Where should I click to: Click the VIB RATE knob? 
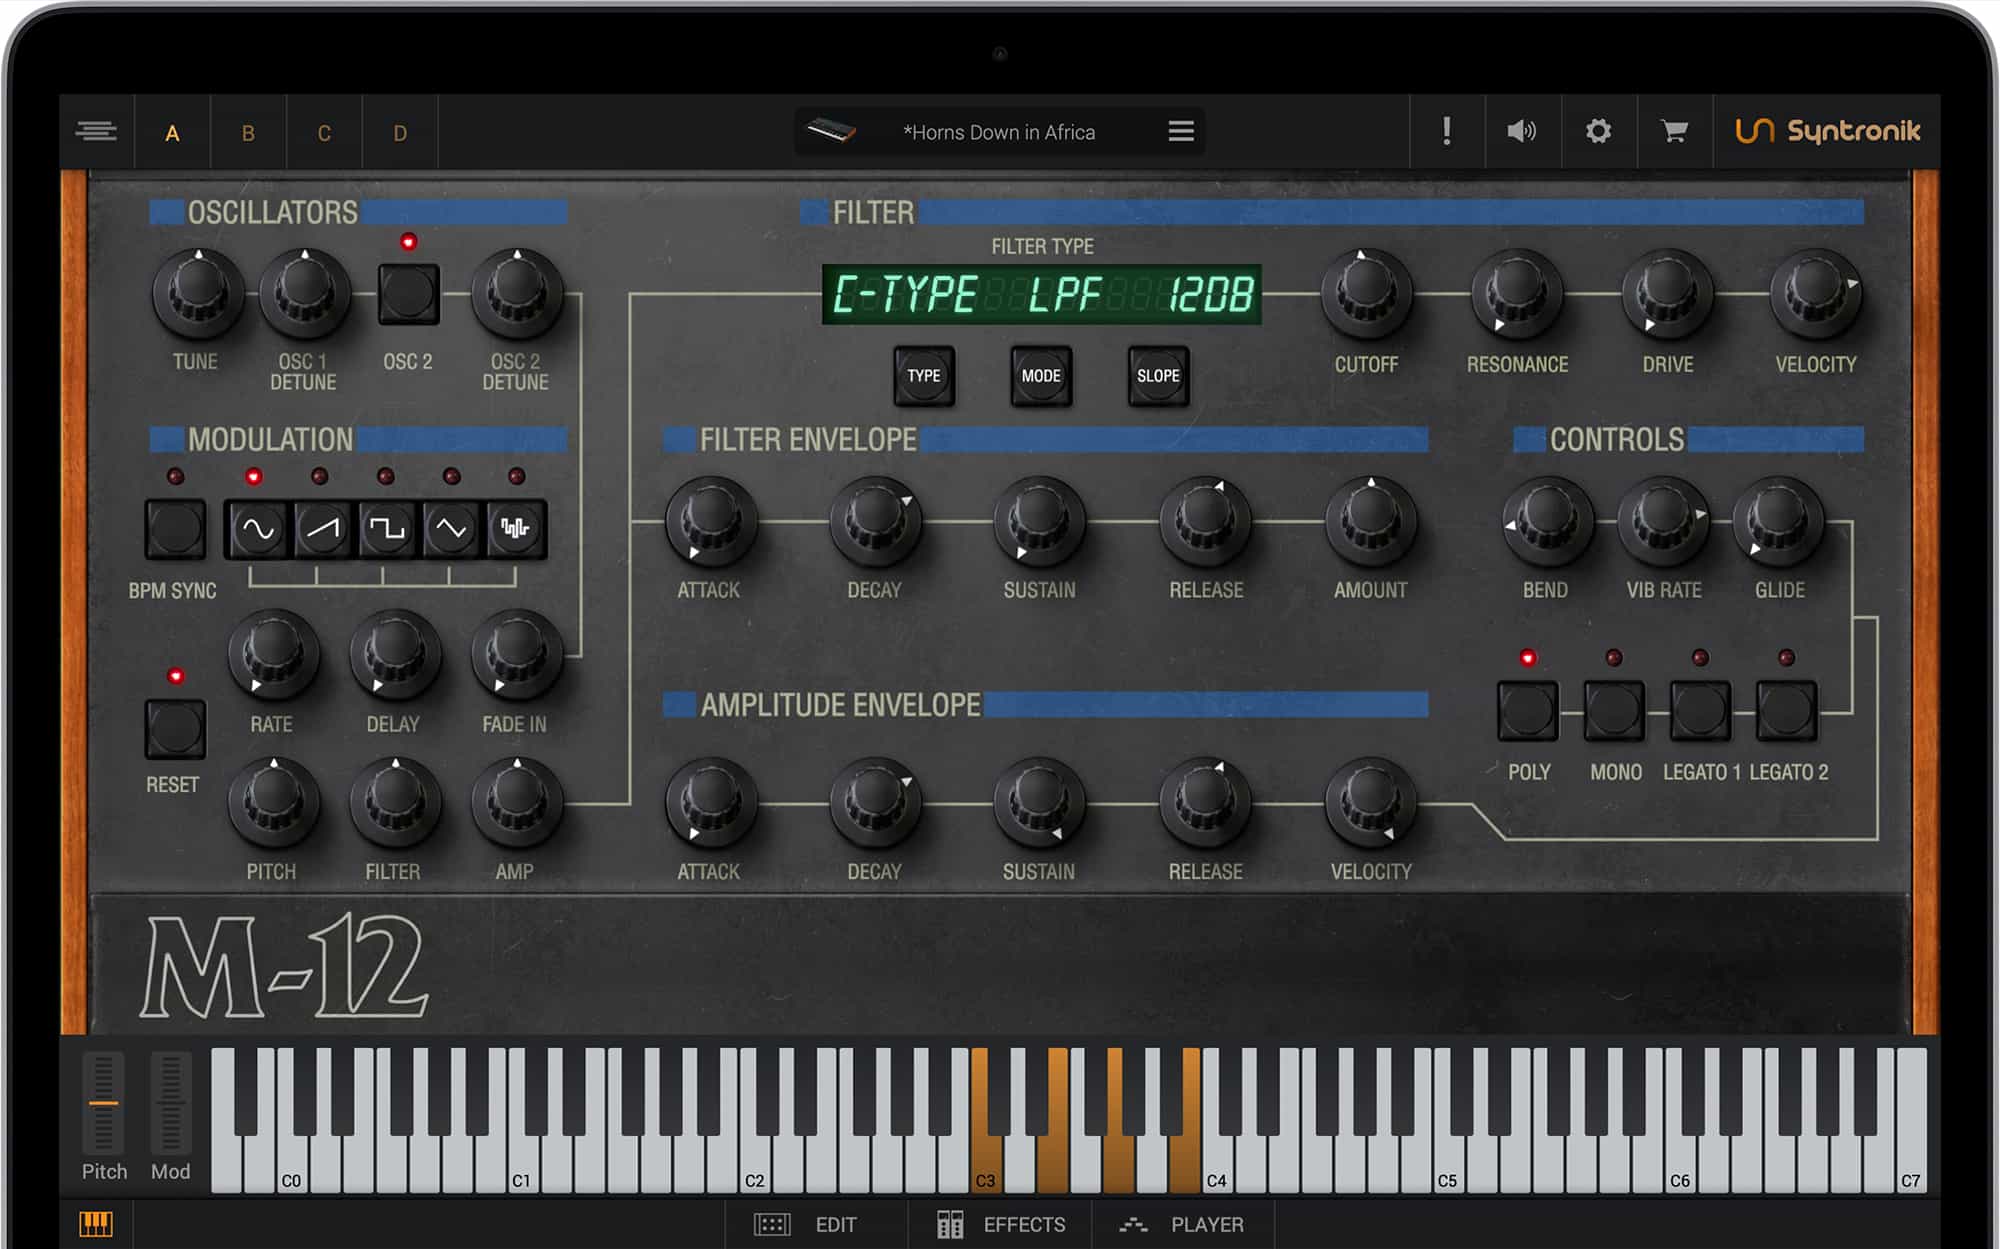click(1663, 520)
